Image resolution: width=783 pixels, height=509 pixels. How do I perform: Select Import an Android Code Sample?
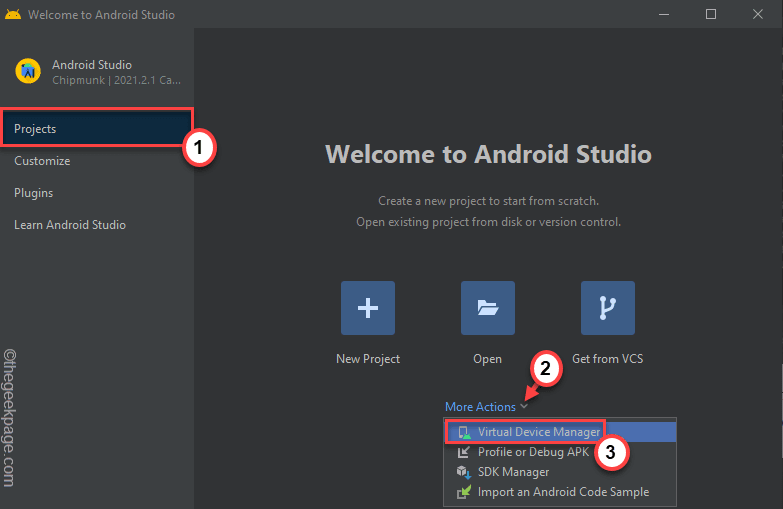click(560, 492)
